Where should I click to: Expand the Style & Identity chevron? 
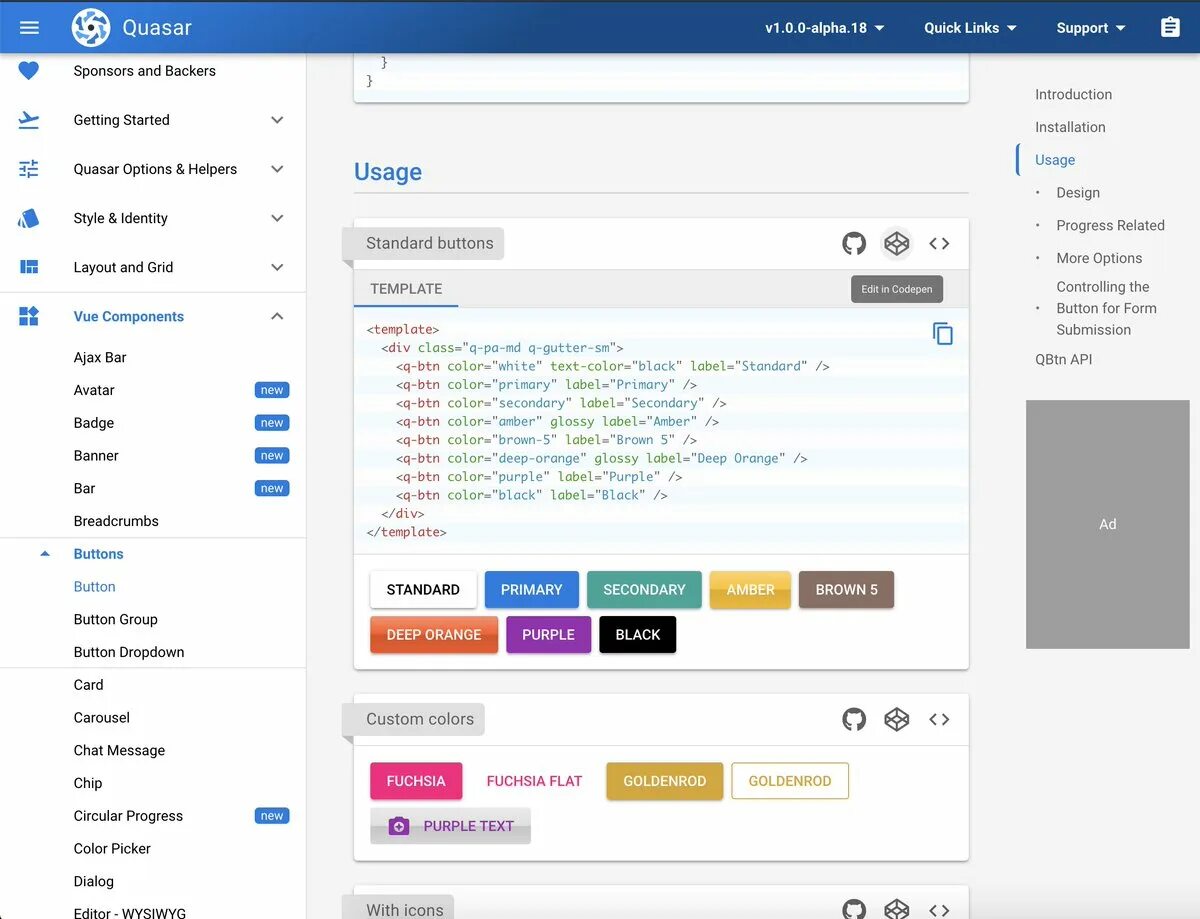tap(278, 218)
